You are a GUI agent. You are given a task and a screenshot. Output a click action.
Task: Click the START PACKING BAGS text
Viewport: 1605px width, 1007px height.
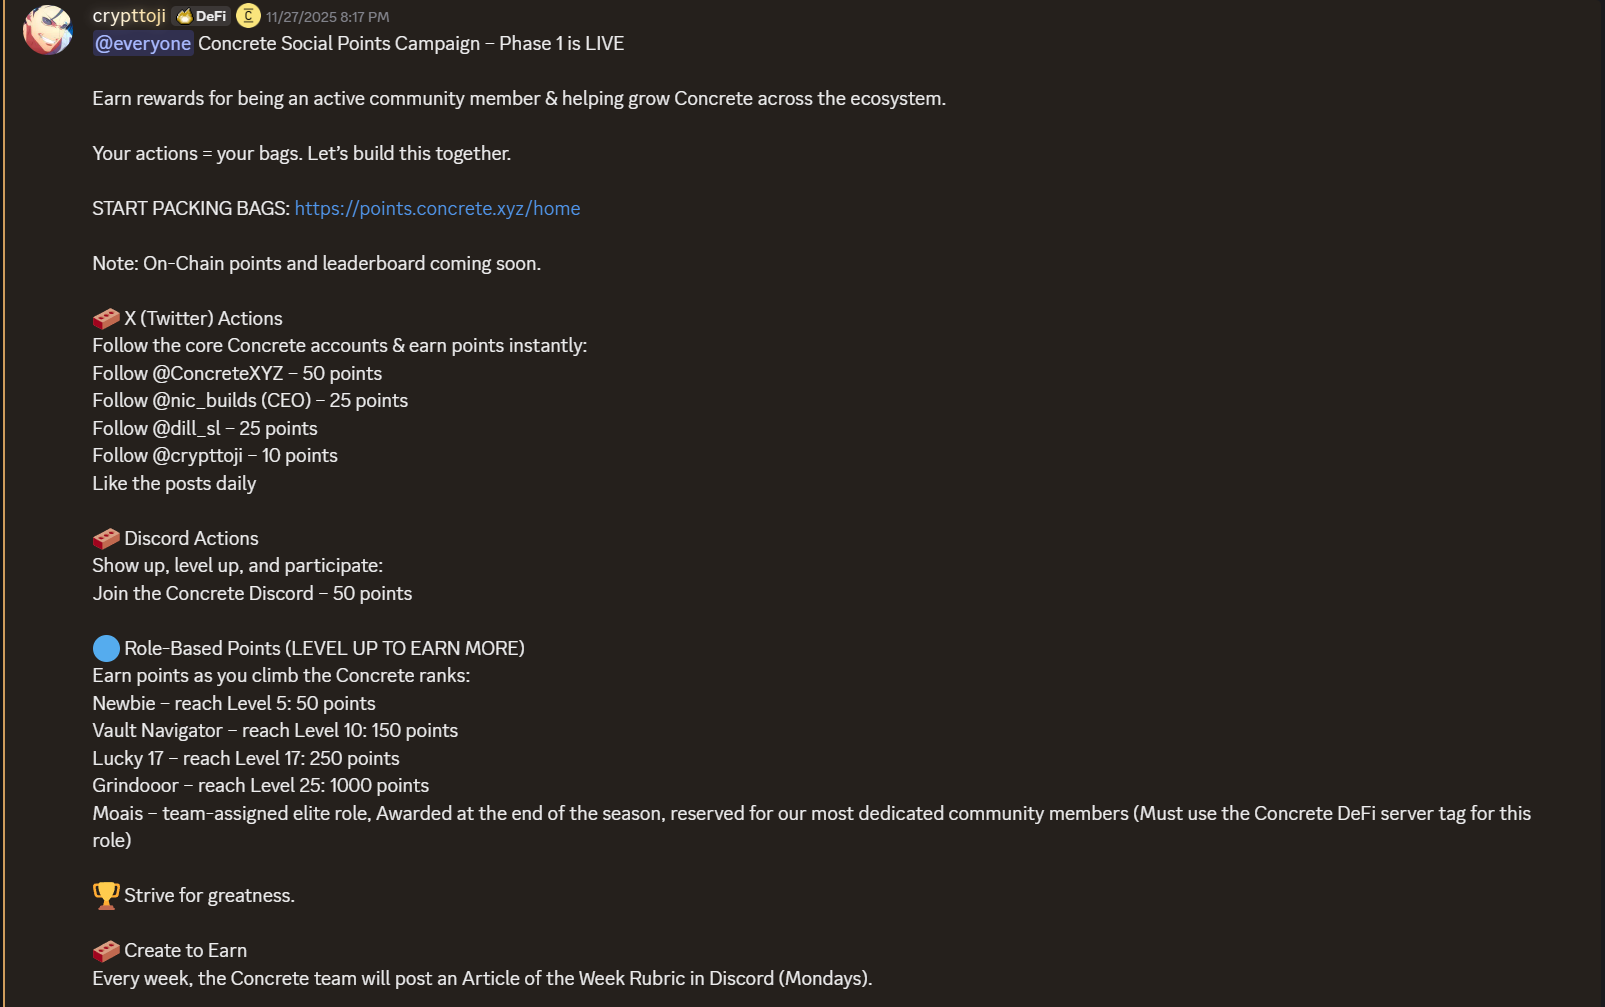pos(188,208)
